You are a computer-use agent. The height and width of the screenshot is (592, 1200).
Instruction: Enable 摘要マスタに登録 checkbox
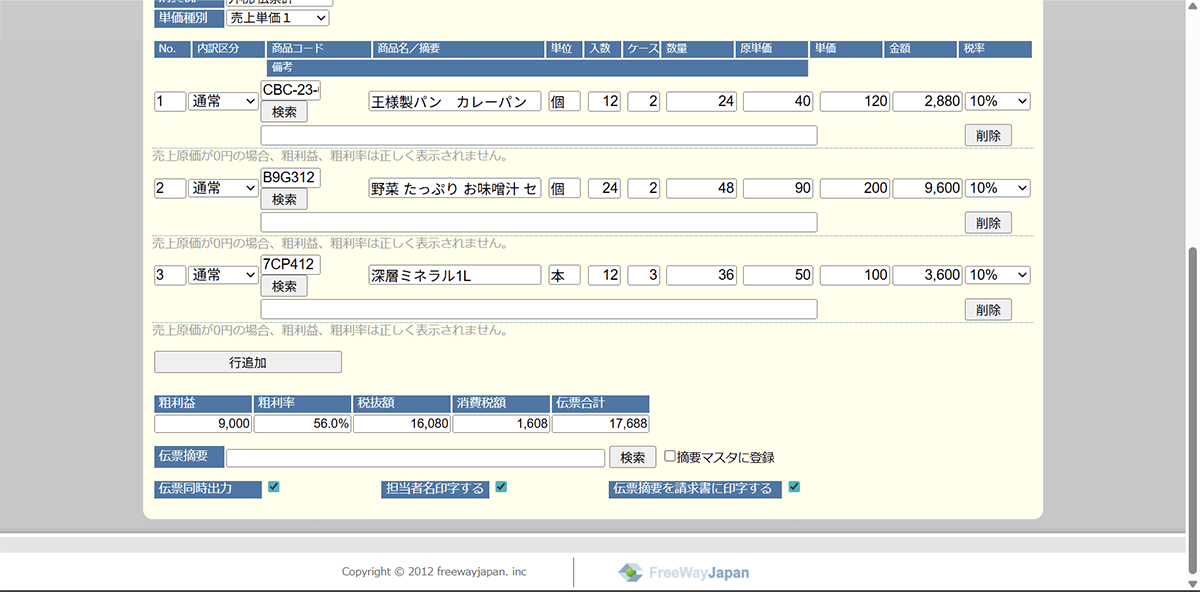click(x=670, y=456)
